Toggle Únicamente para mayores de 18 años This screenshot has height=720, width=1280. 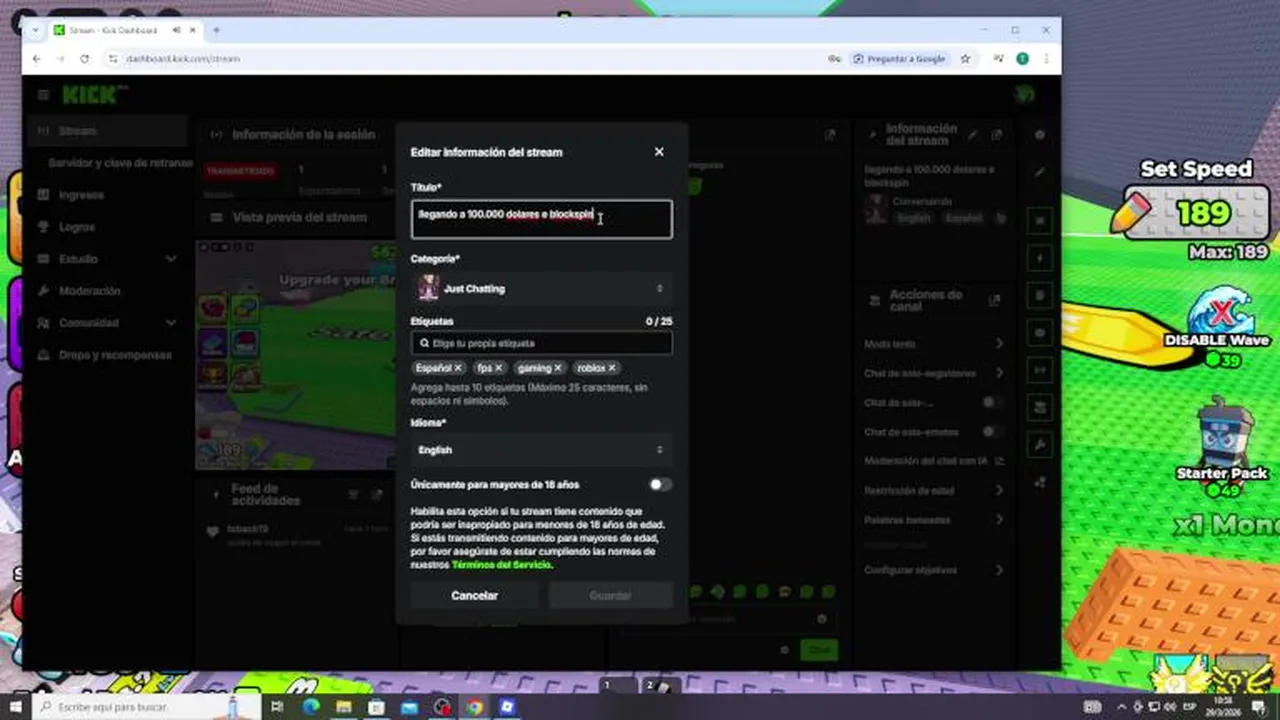coord(660,484)
